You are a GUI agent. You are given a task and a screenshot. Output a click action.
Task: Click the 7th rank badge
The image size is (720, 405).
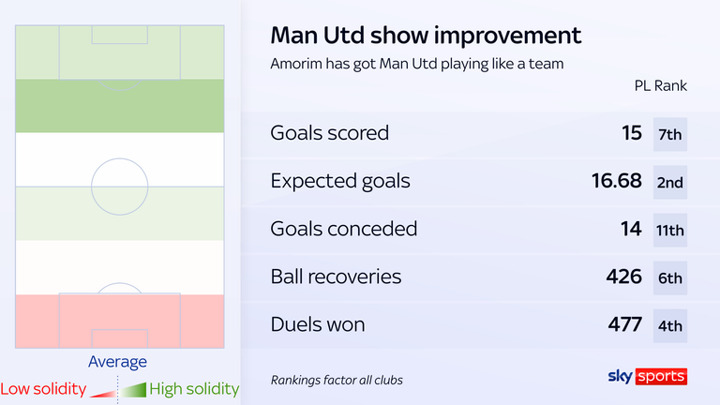(x=670, y=133)
